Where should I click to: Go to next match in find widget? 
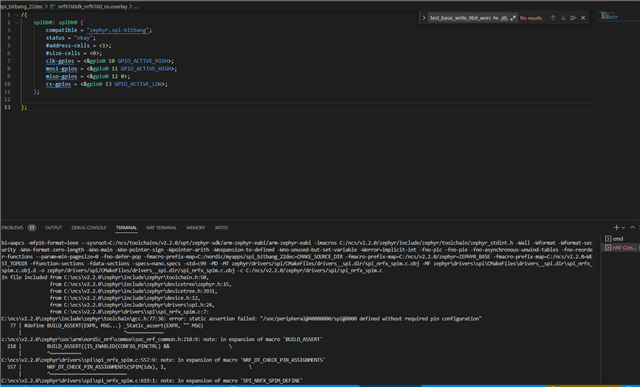563,18
